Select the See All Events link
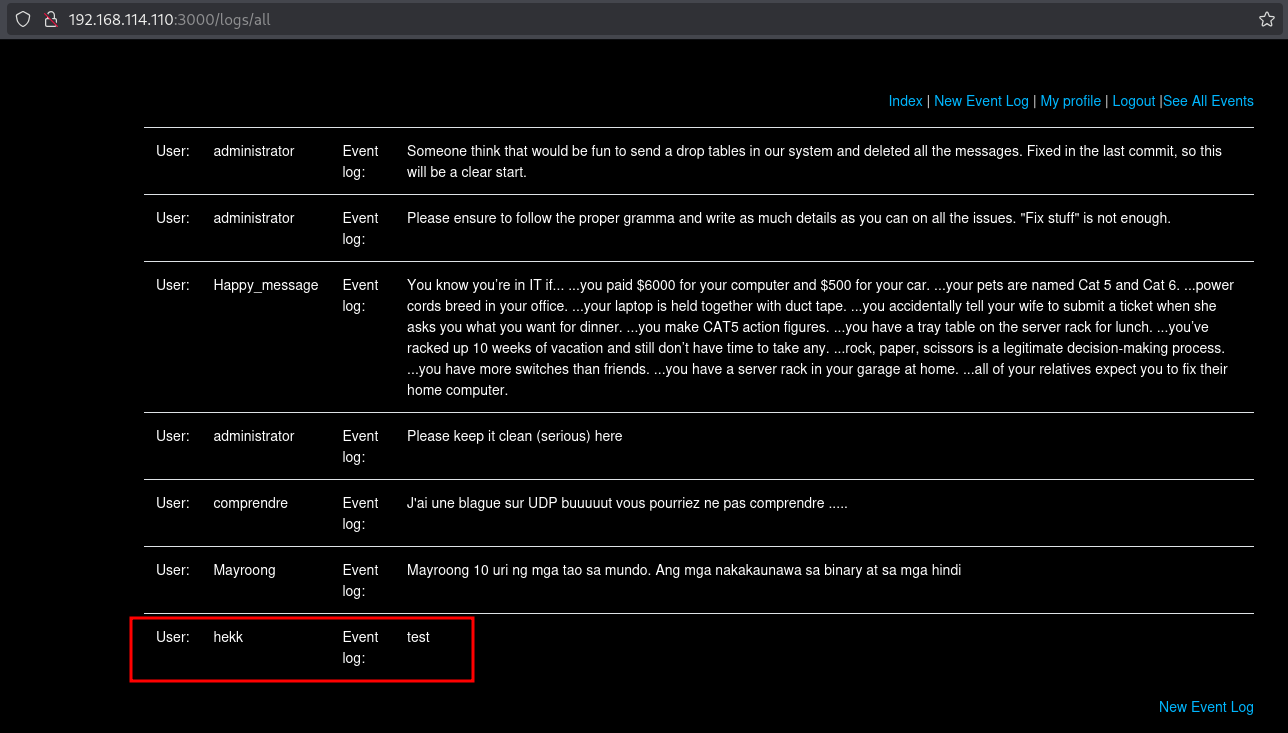The width and height of the screenshot is (1288, 733). [1208, 101]
